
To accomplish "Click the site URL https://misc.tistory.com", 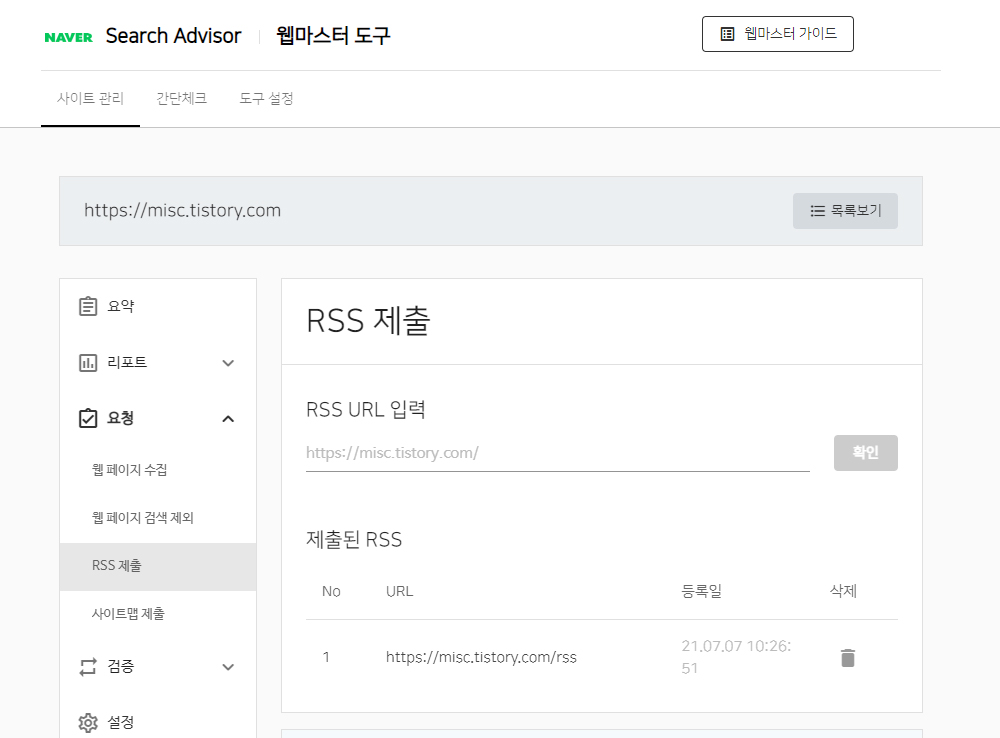I will (x=182, y=210).
